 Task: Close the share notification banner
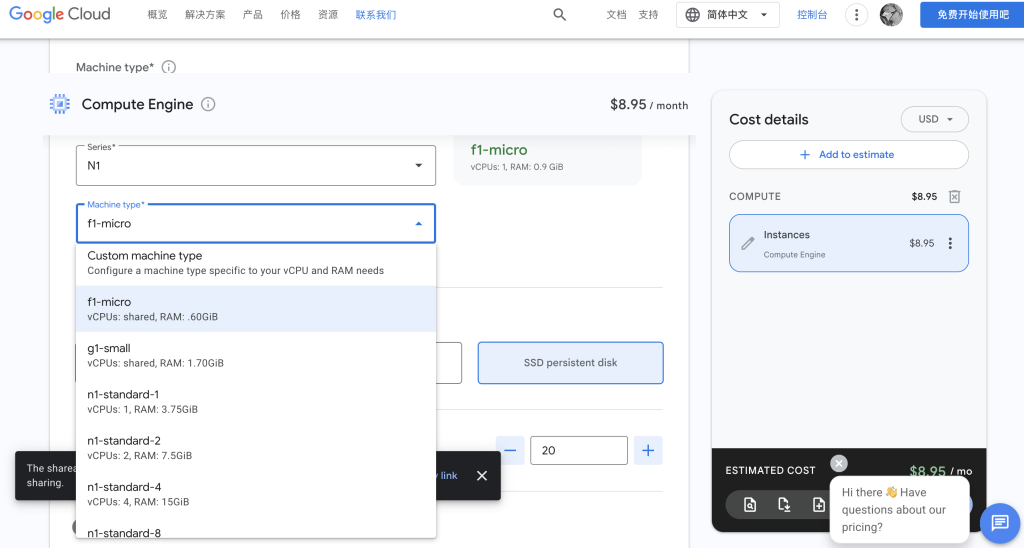pos(482,475)
